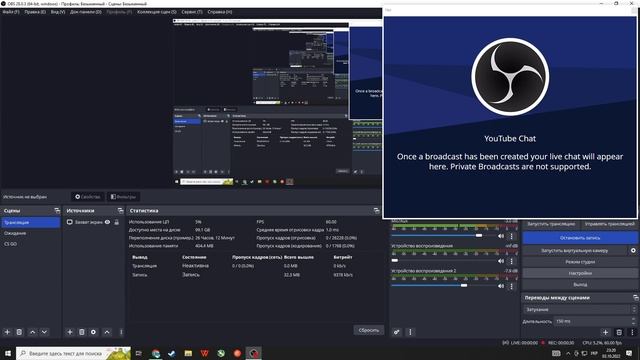
Task: Toggle visibility eye of screen capture source
Action: point(107,222)
